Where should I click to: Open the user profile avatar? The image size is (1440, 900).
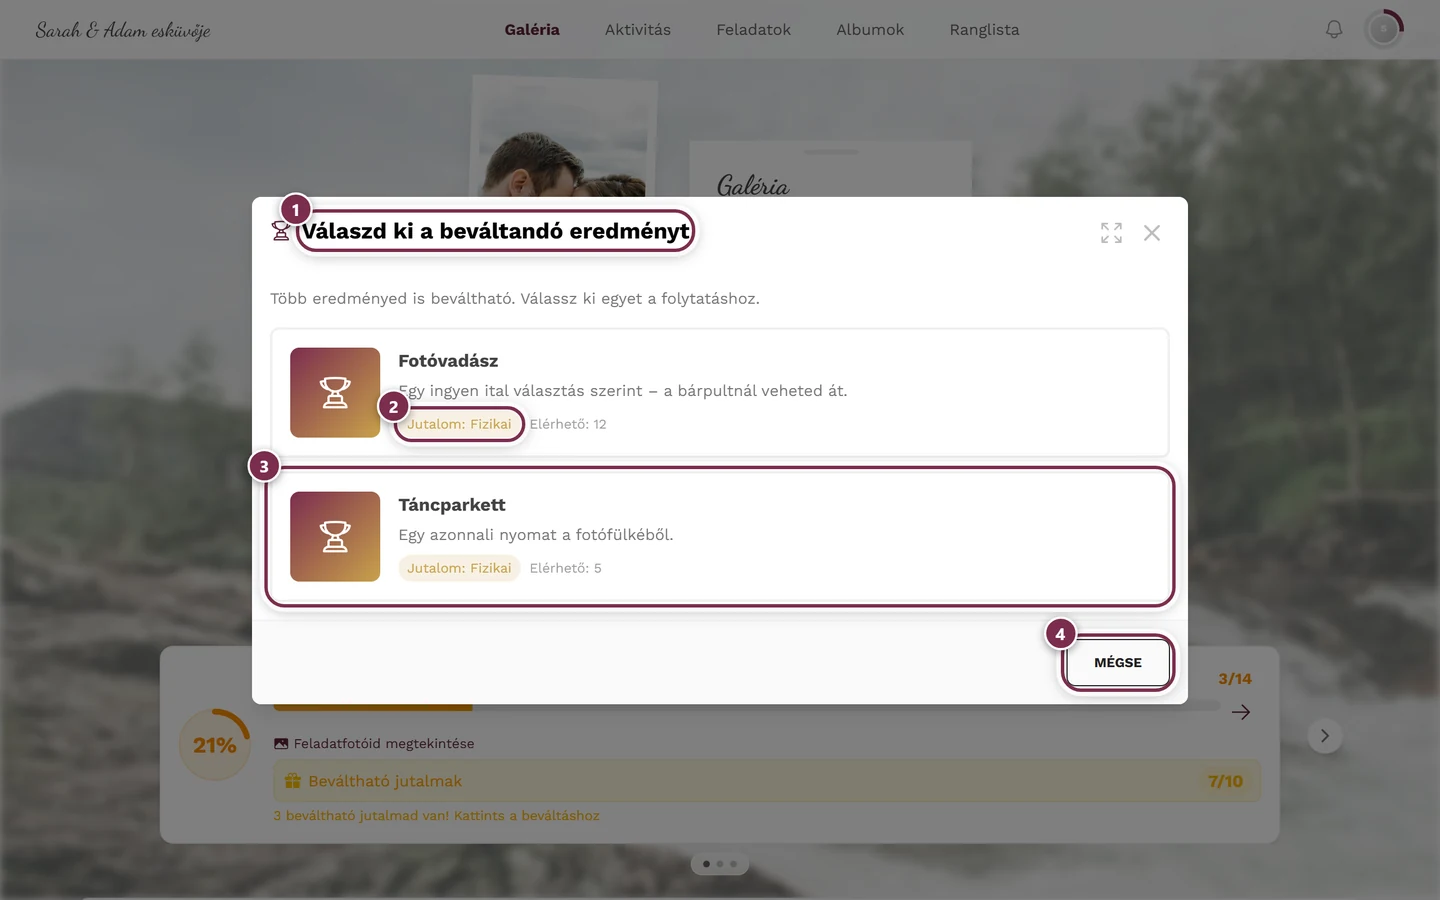tap(1384, 30)
